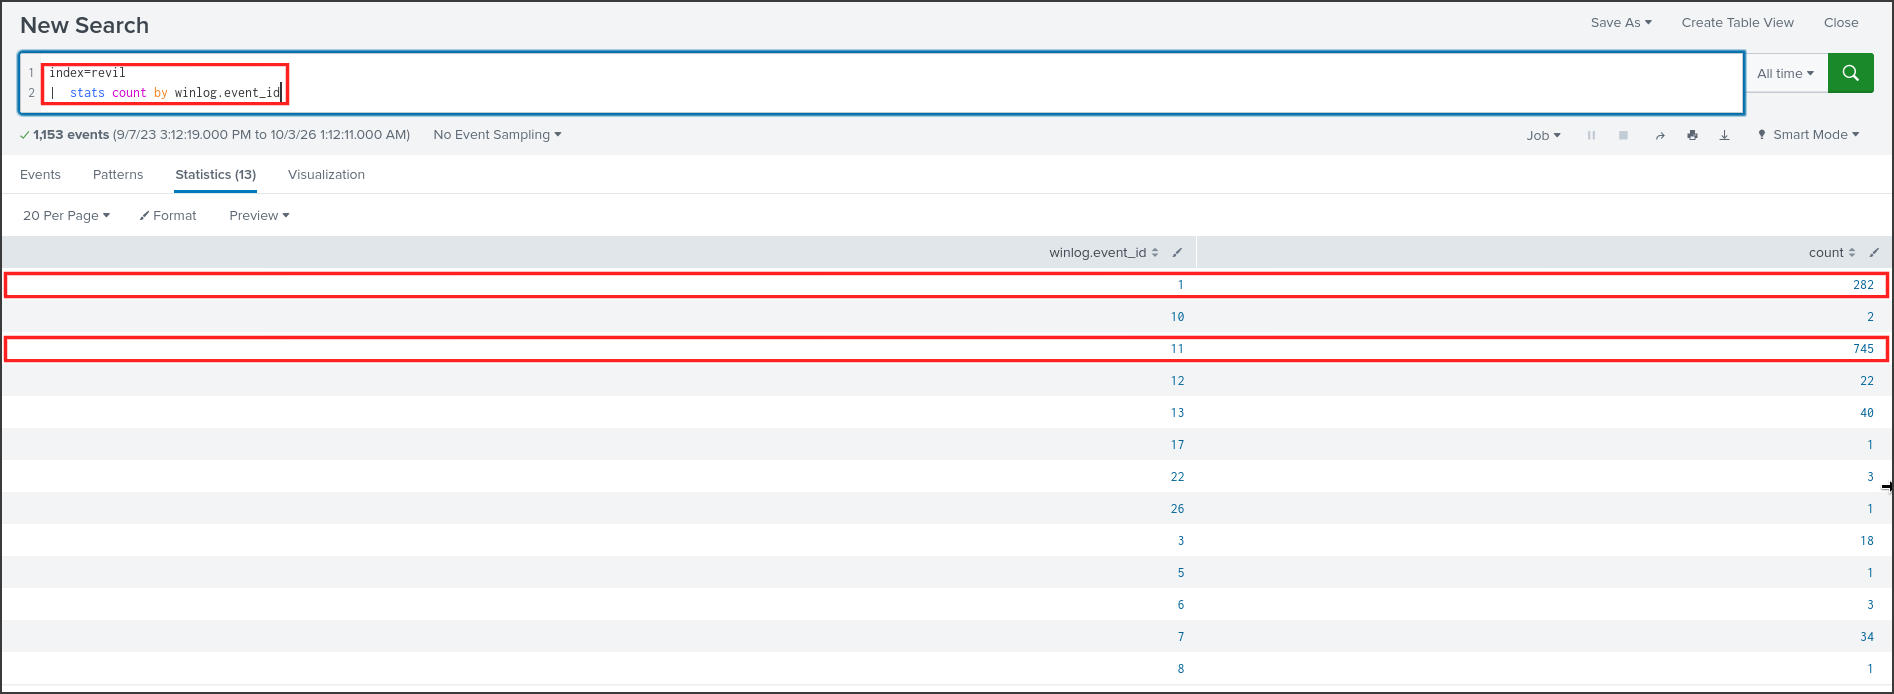1894x694 pixels.
Task: Click the count value 22
Action: (1867, 381)
